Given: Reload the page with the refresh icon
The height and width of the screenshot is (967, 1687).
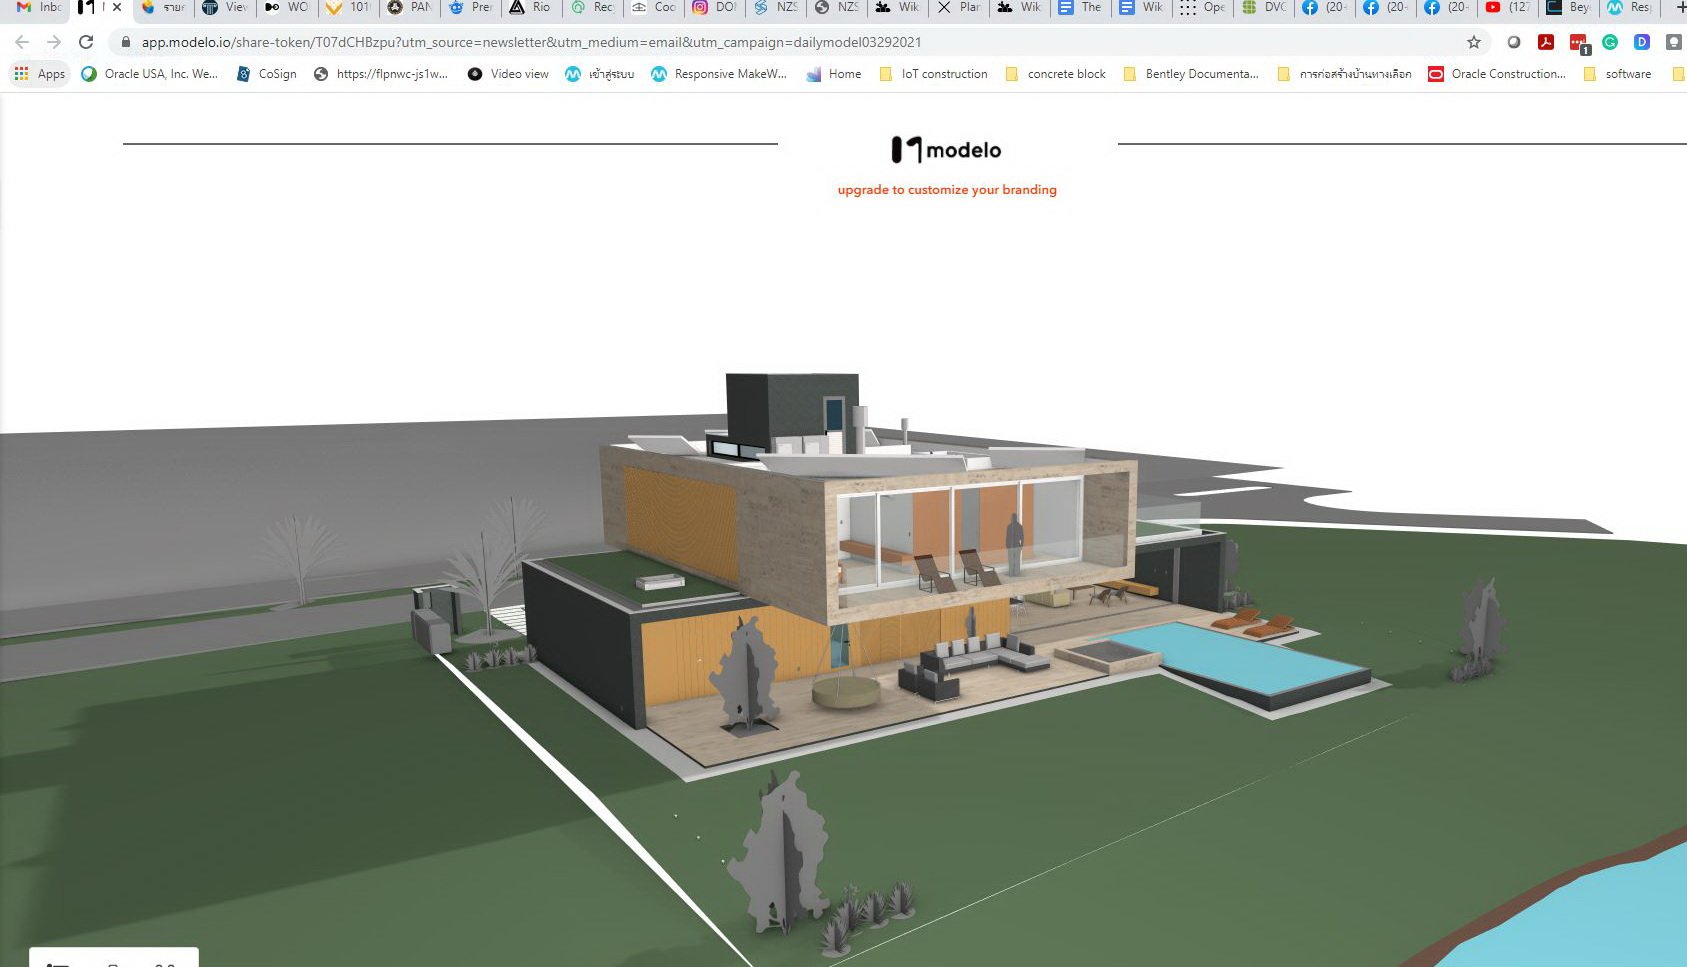Looking at the screenshot, I should pyautogui.click(x=86, y=42).
